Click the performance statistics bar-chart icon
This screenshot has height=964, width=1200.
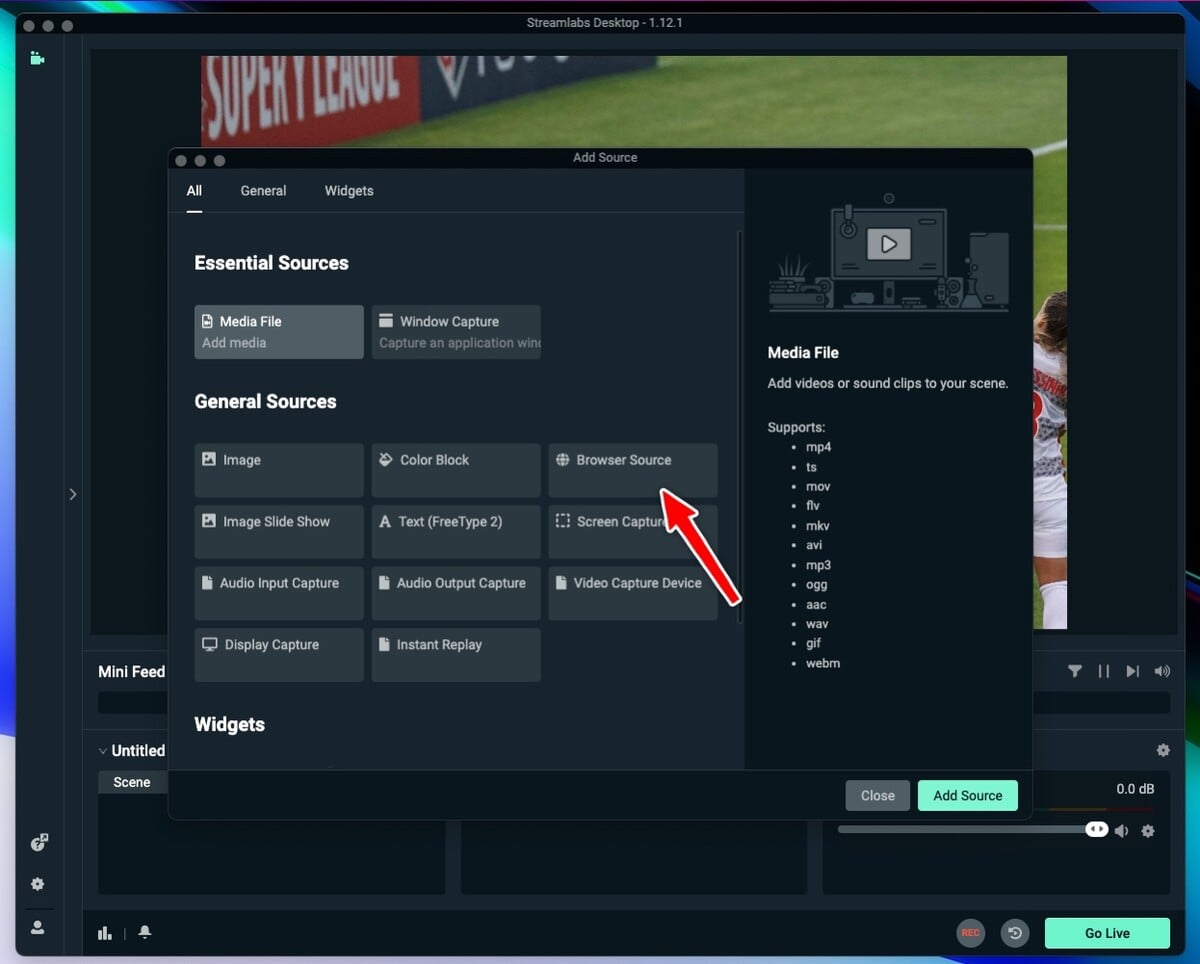105,932
